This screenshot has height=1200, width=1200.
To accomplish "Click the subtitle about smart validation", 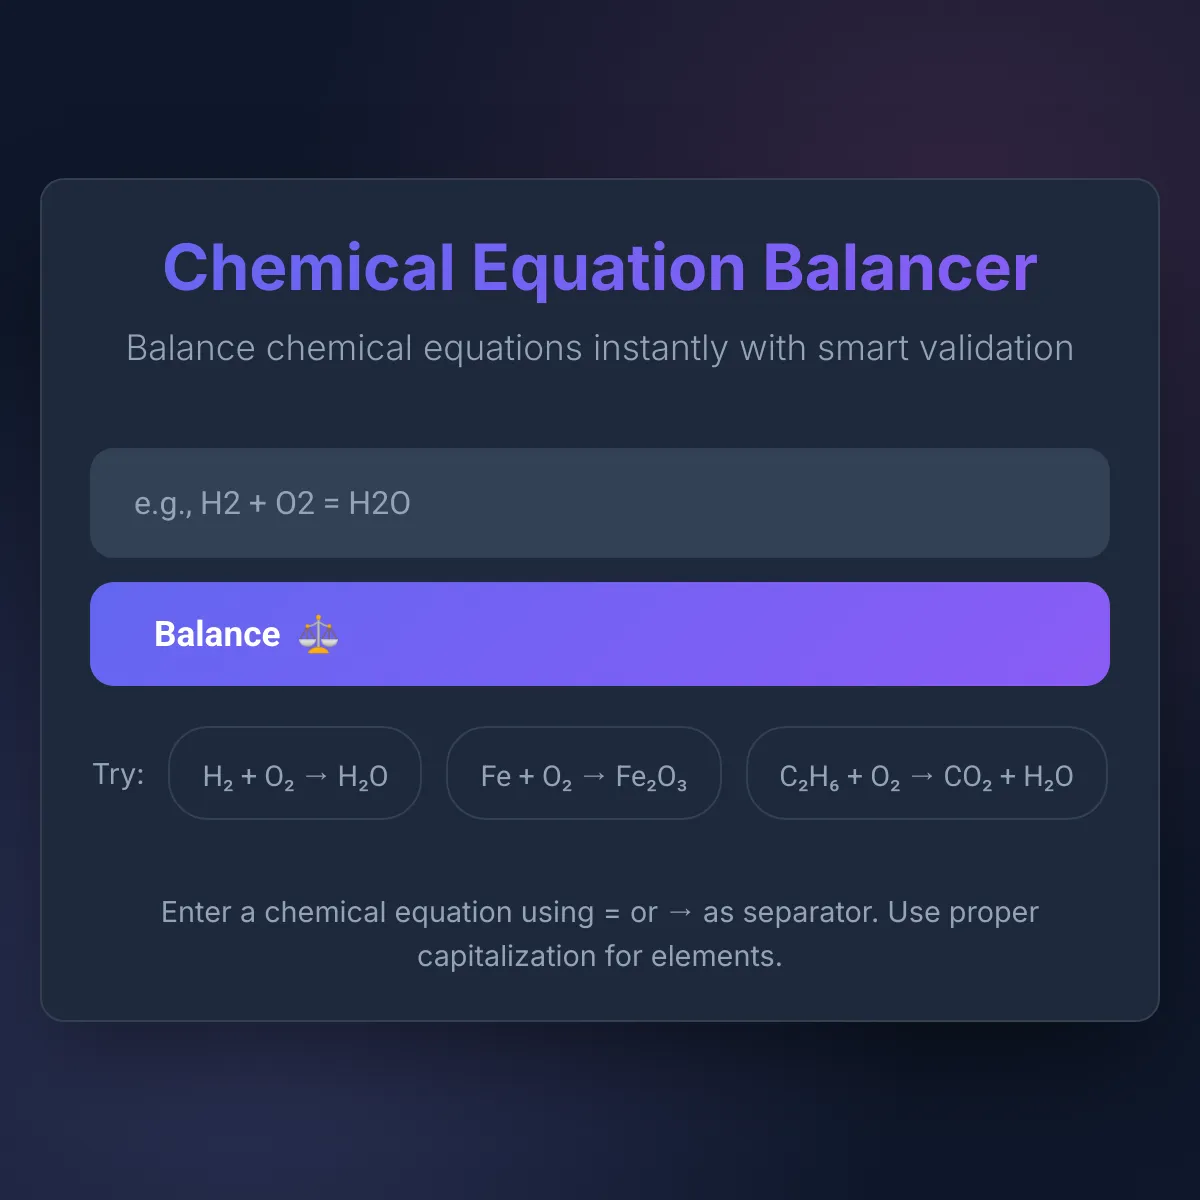I will (x=600, y=348).
